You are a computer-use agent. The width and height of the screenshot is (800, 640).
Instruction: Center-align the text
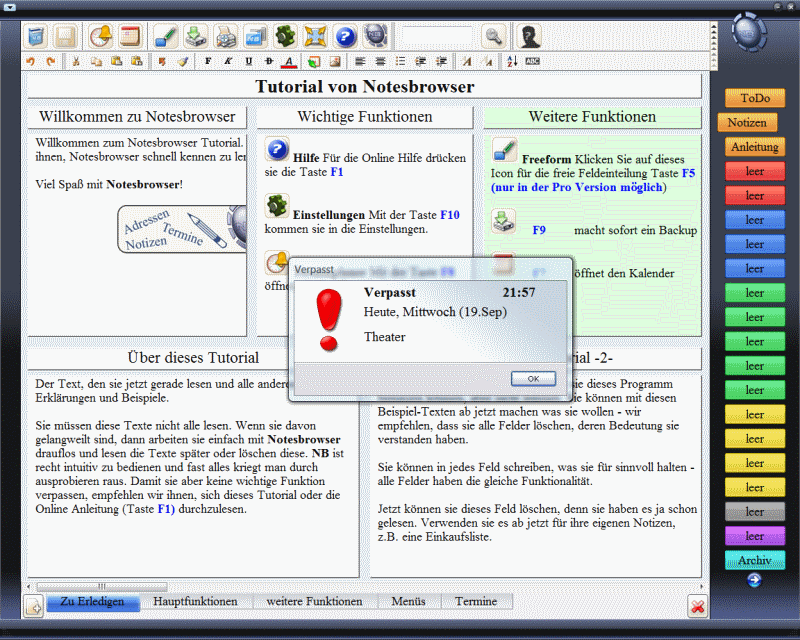tap(380, 61)
